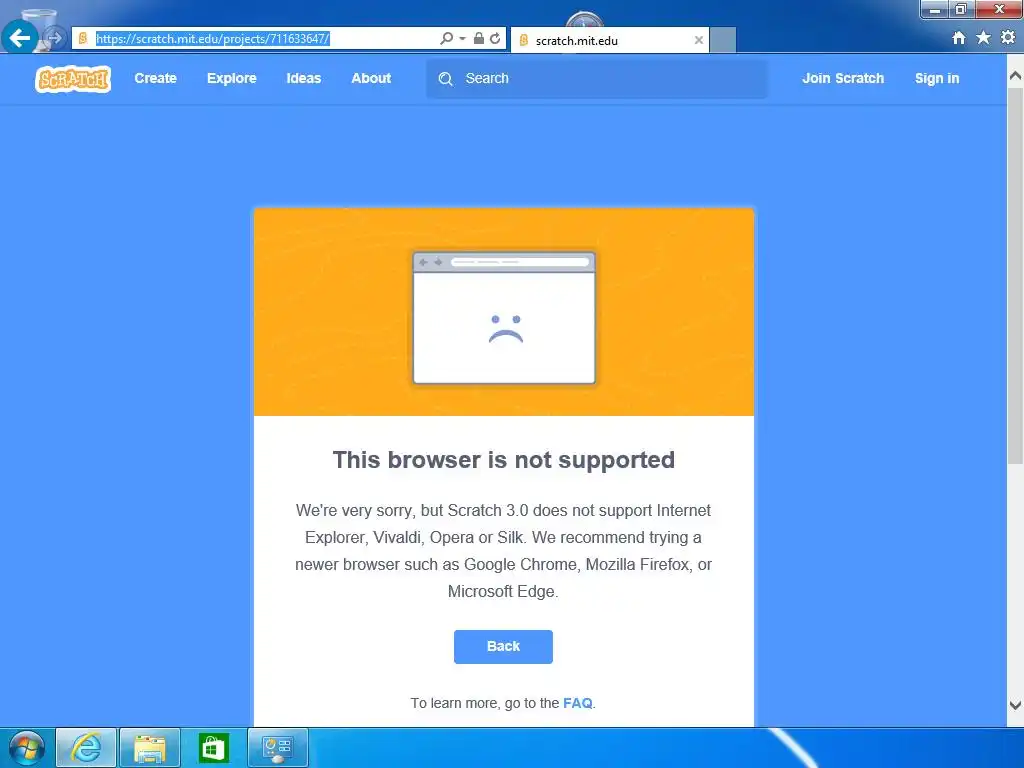Restore down the browser window
This screenshot has height=768, width=1024.
pyautogui.click(x=961, y=9)
